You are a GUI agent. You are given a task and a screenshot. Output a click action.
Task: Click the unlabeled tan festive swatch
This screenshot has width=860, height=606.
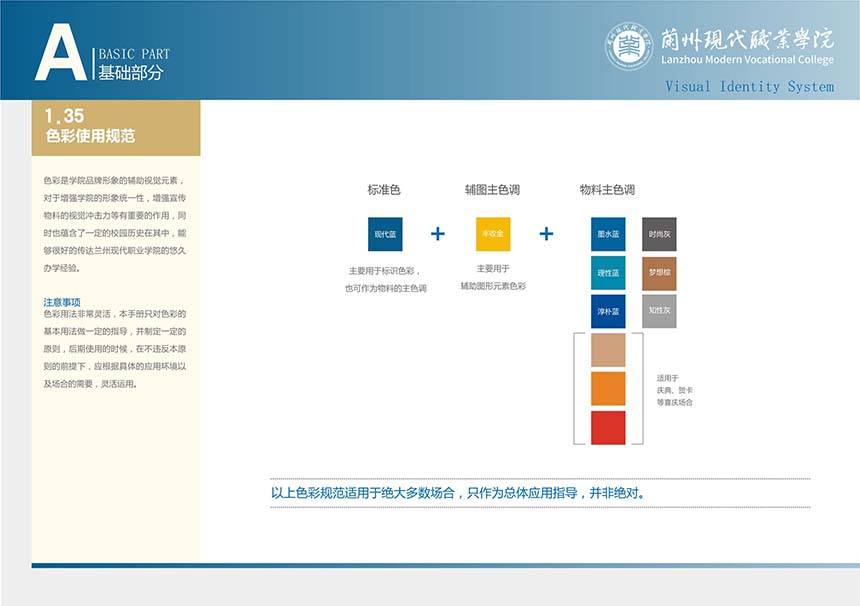tap(608, 350)
